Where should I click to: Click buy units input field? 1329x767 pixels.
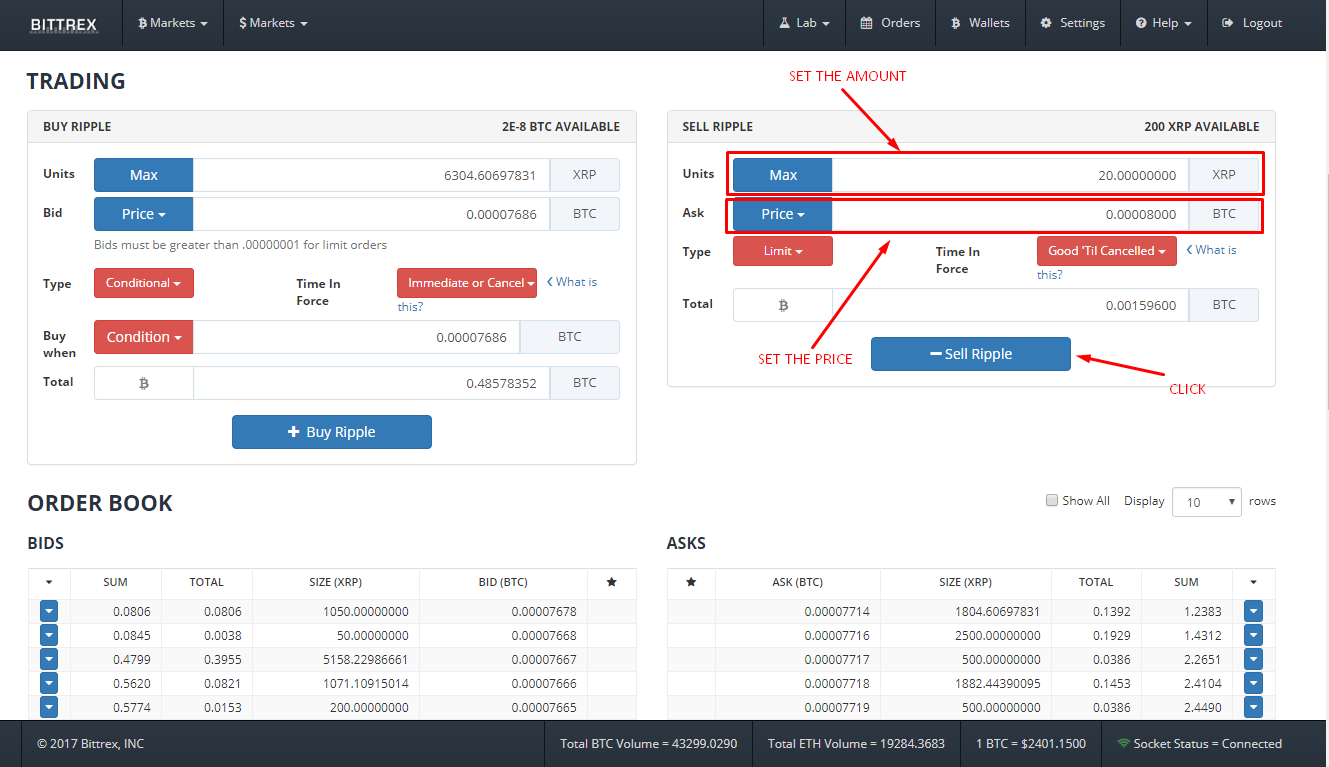point(371,175)
